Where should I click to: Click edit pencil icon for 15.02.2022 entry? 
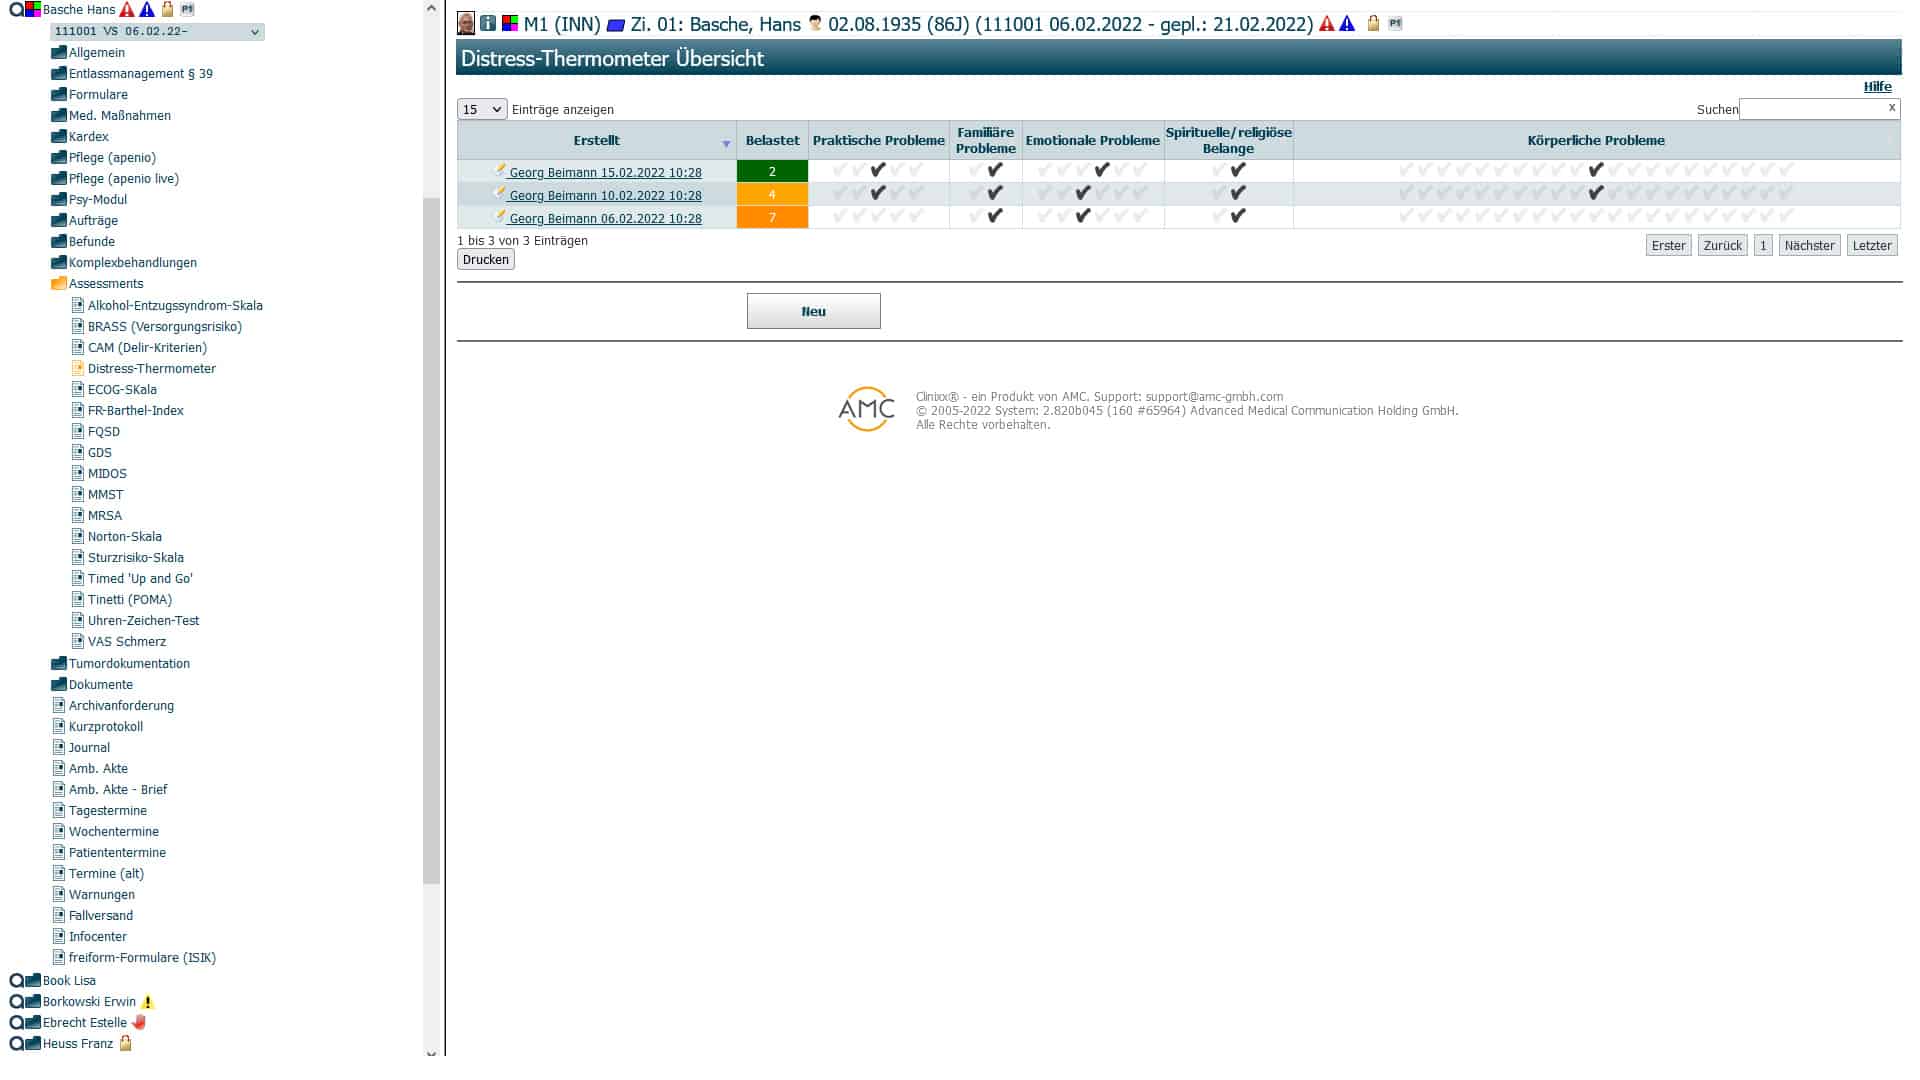click(500, 170)
